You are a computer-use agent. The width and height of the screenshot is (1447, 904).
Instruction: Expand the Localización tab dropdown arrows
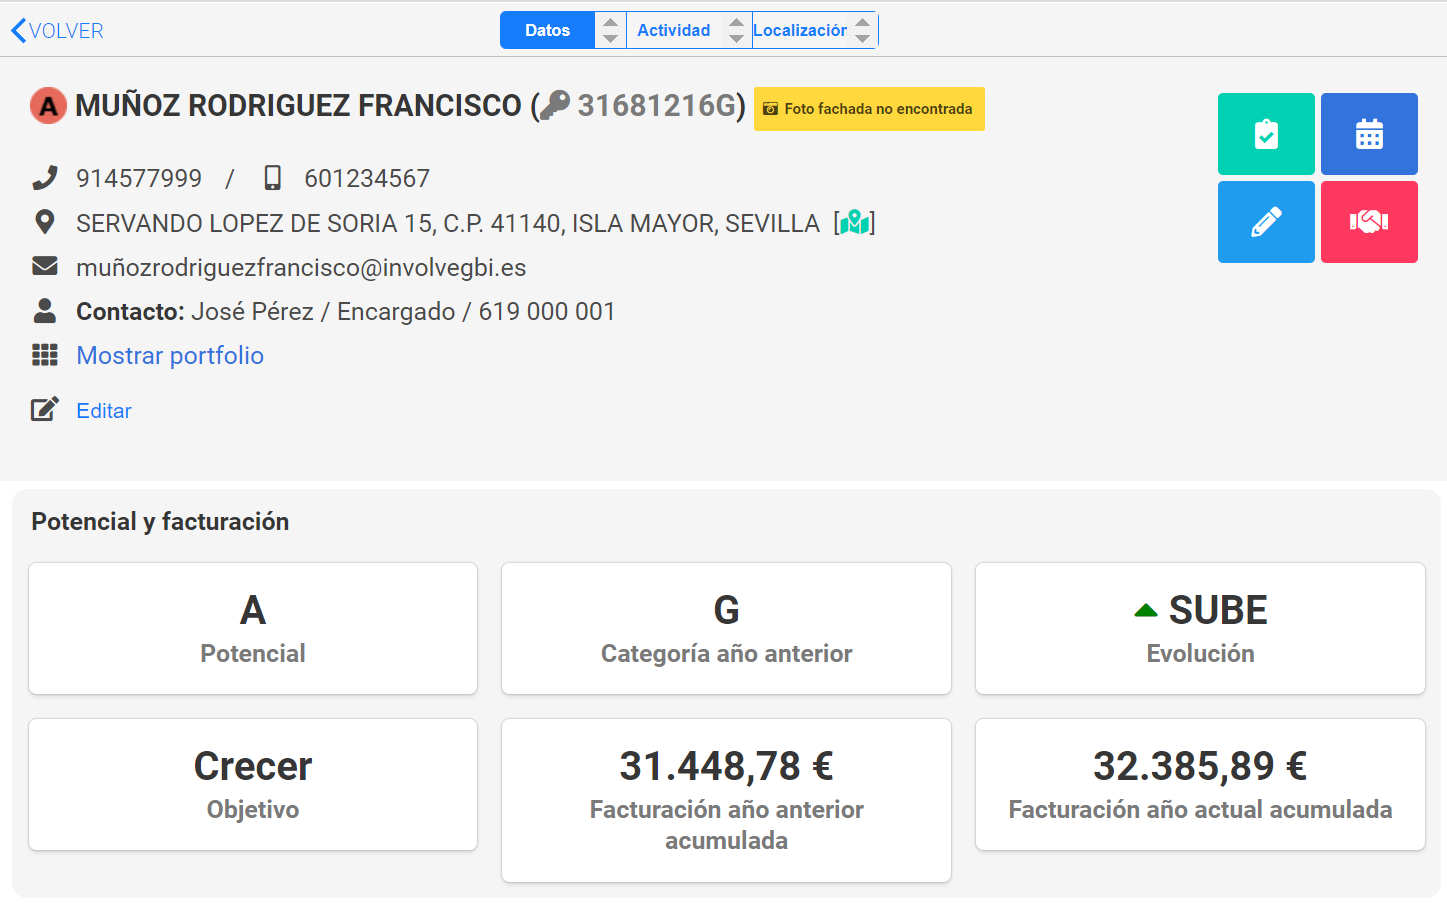[x=862, y=30]
